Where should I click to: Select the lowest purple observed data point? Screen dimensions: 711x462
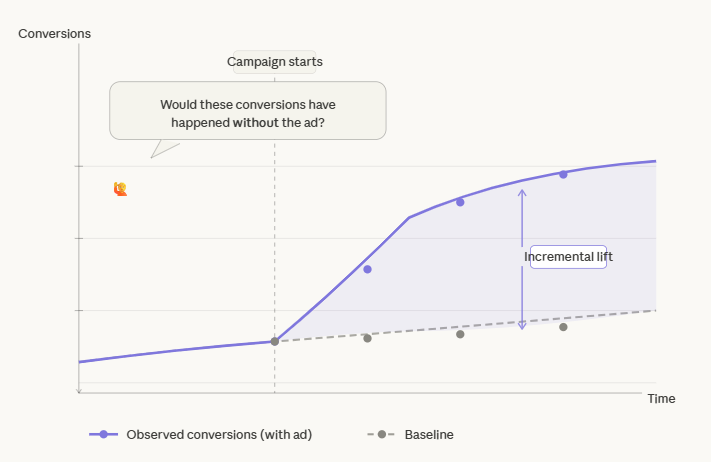point(367,269)
